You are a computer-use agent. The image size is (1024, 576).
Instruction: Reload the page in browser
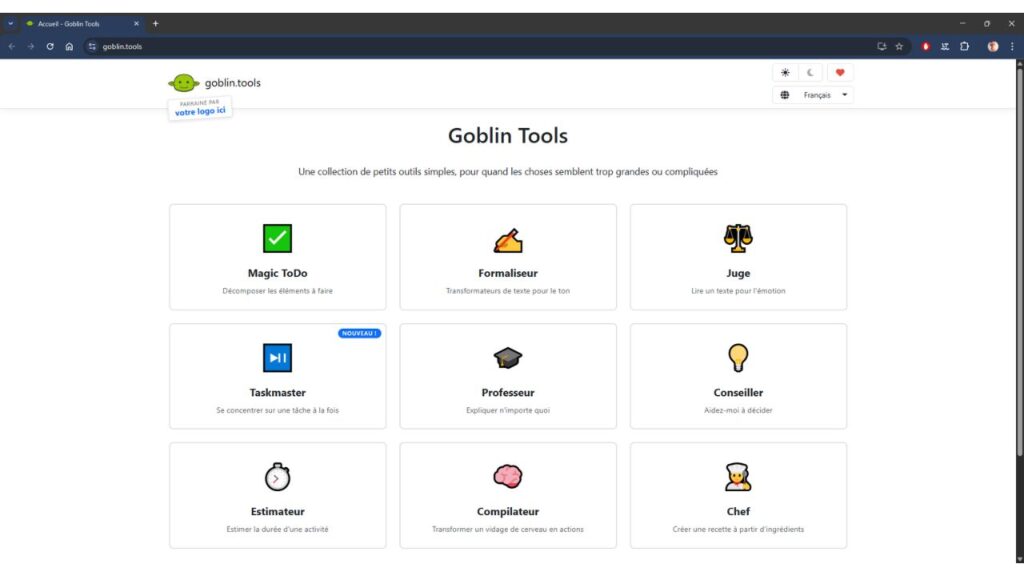(x=50, y=46)
